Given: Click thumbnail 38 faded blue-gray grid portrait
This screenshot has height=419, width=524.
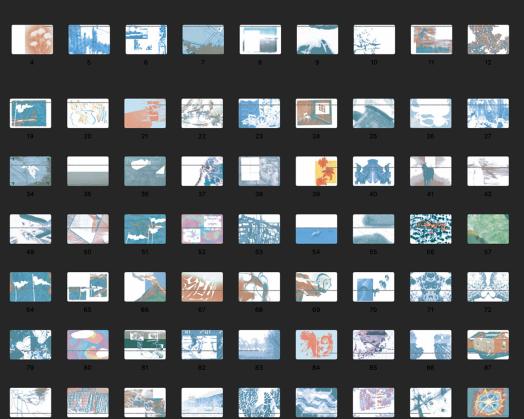Looking at the screenshot, I should (259, 171).
